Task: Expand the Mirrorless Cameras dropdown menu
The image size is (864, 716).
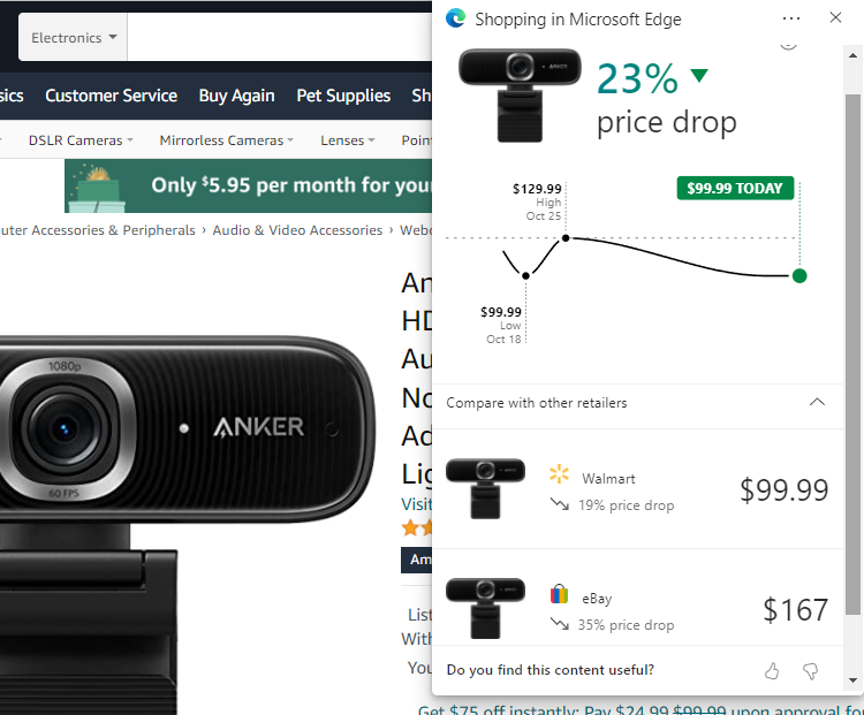Action: click(x=226, y=141)
